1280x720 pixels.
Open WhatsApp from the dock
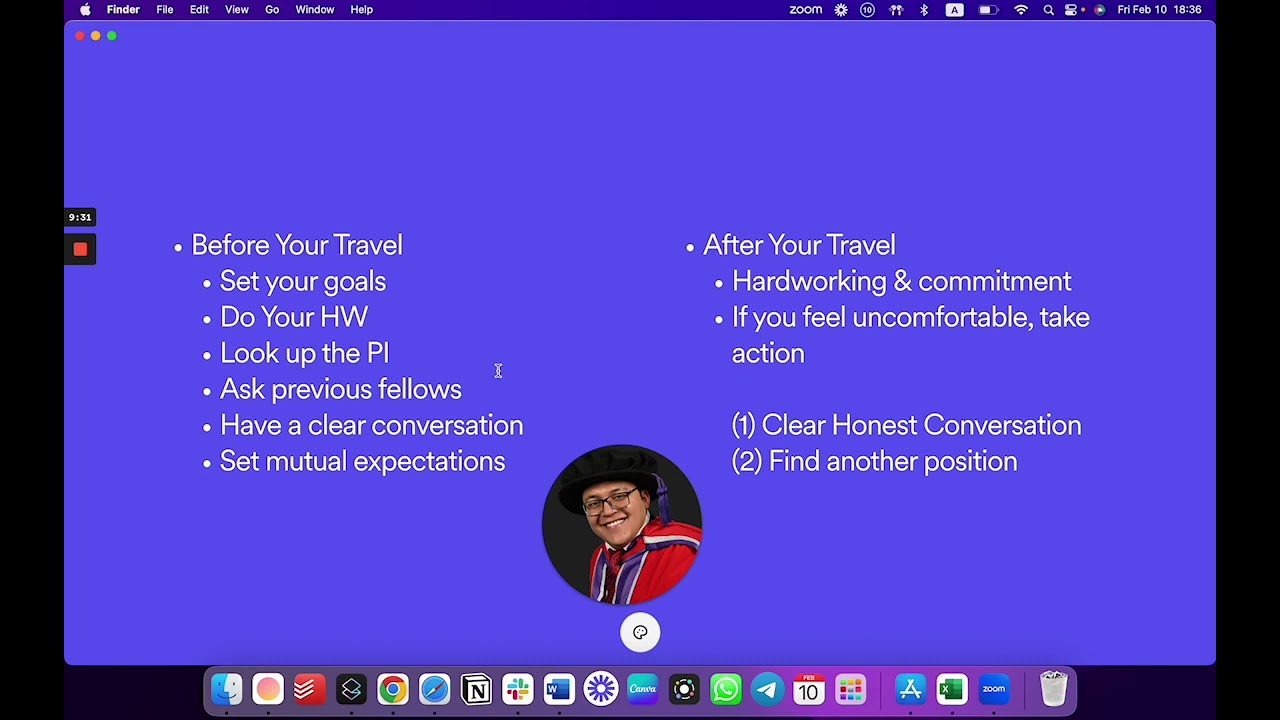[x=726, y=689]
